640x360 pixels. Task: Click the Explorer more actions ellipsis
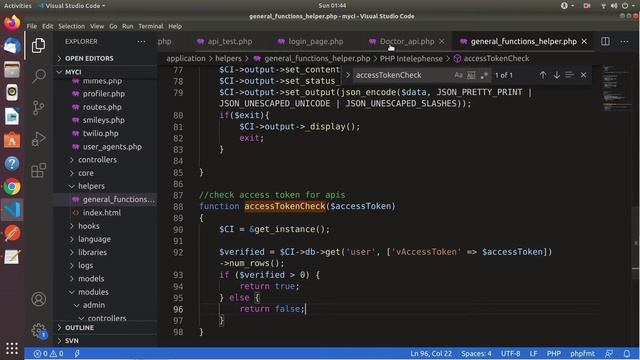point(141,42)
